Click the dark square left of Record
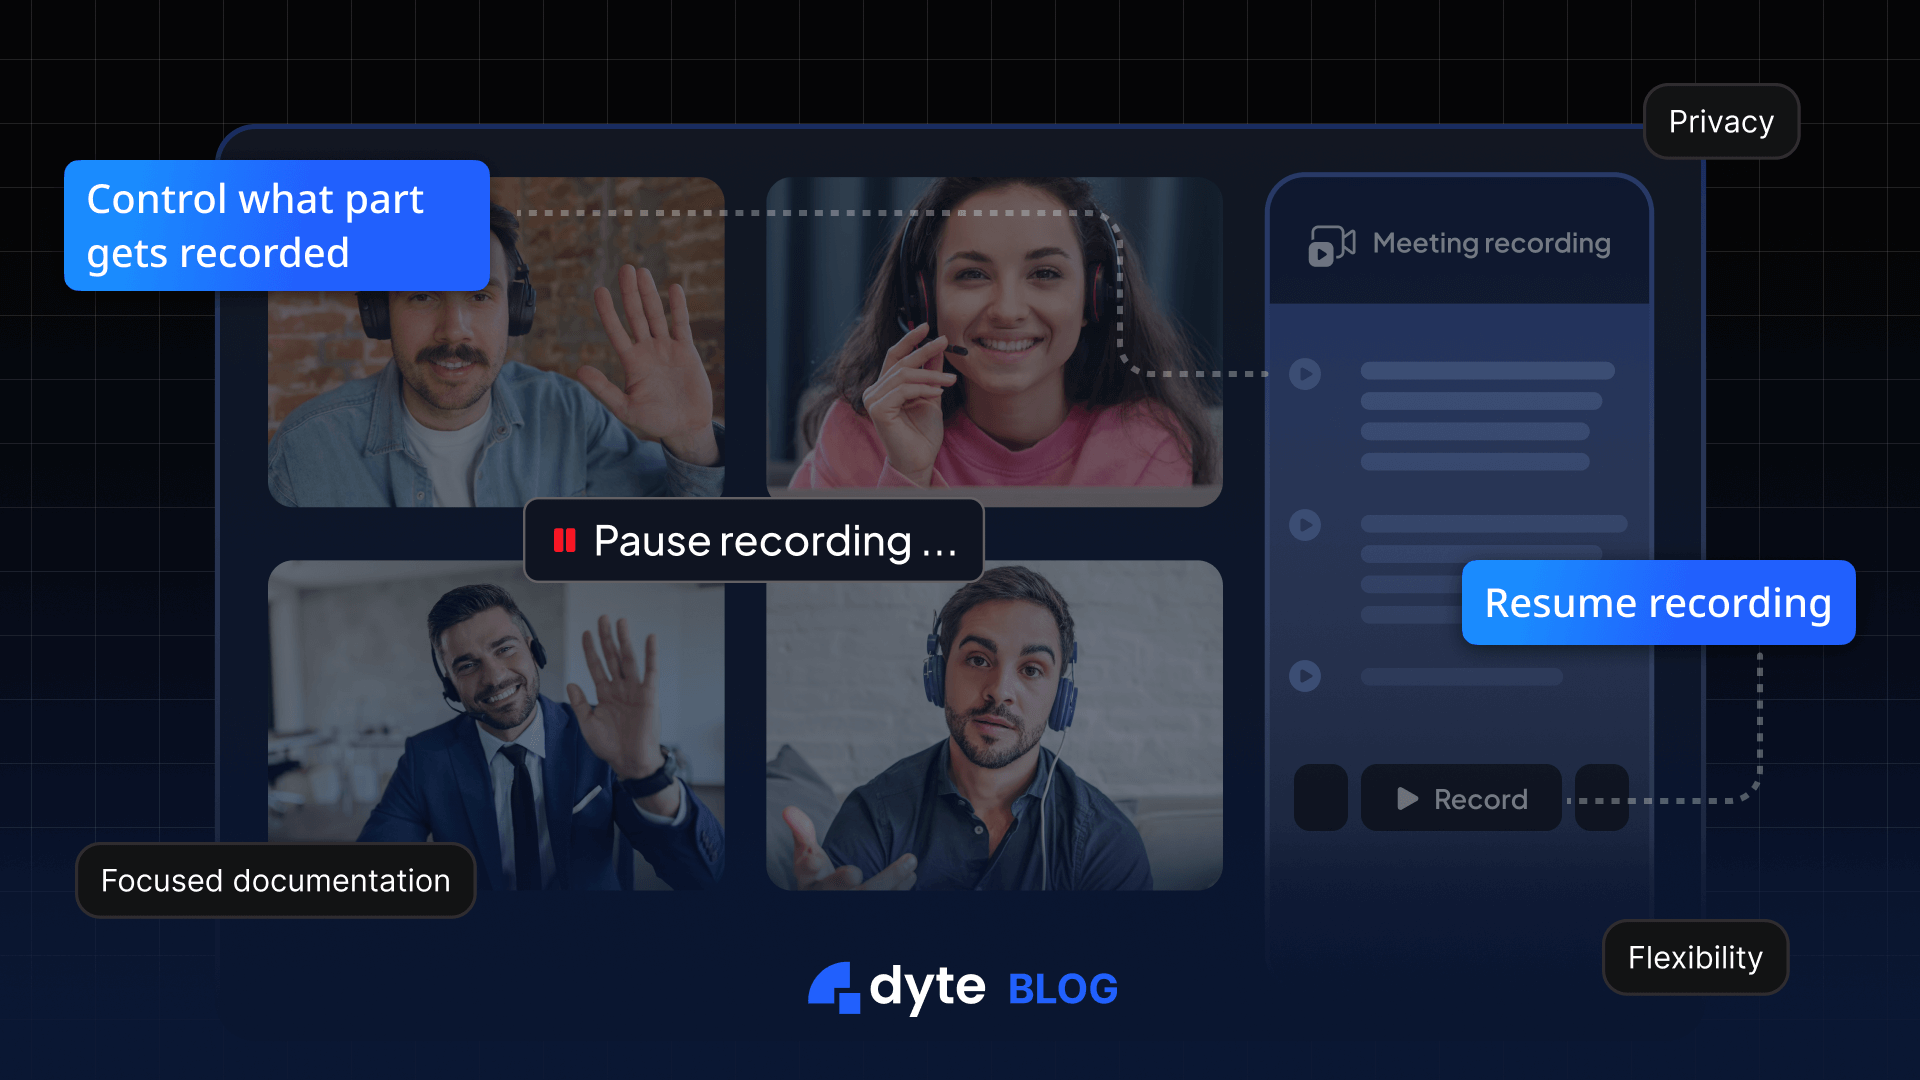The image size is (1920, 1080). (1320, 798)
